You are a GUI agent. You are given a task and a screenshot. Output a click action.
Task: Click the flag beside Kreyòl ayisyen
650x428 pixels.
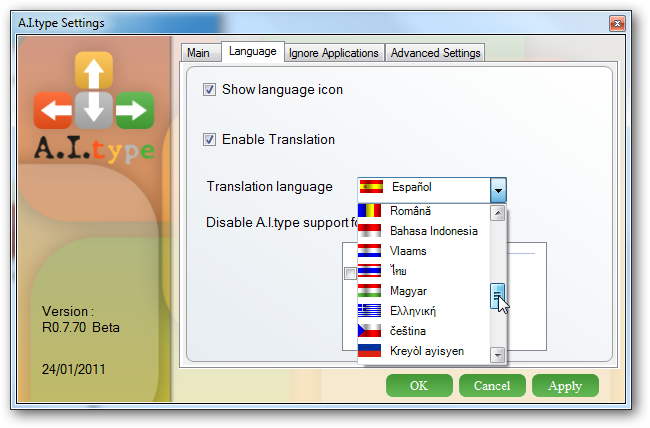pos(369,350)
